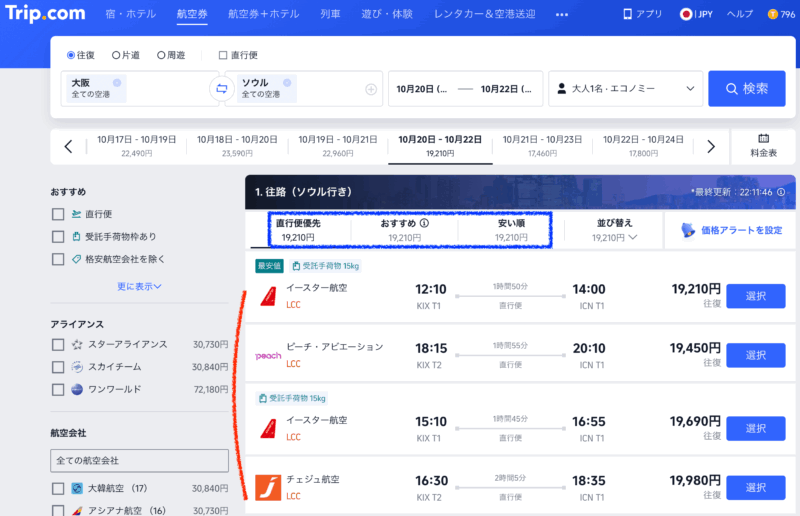Click Eastar Jet logo on 15:10 flight
The image size is (800, 516).
tap(268, 429)
